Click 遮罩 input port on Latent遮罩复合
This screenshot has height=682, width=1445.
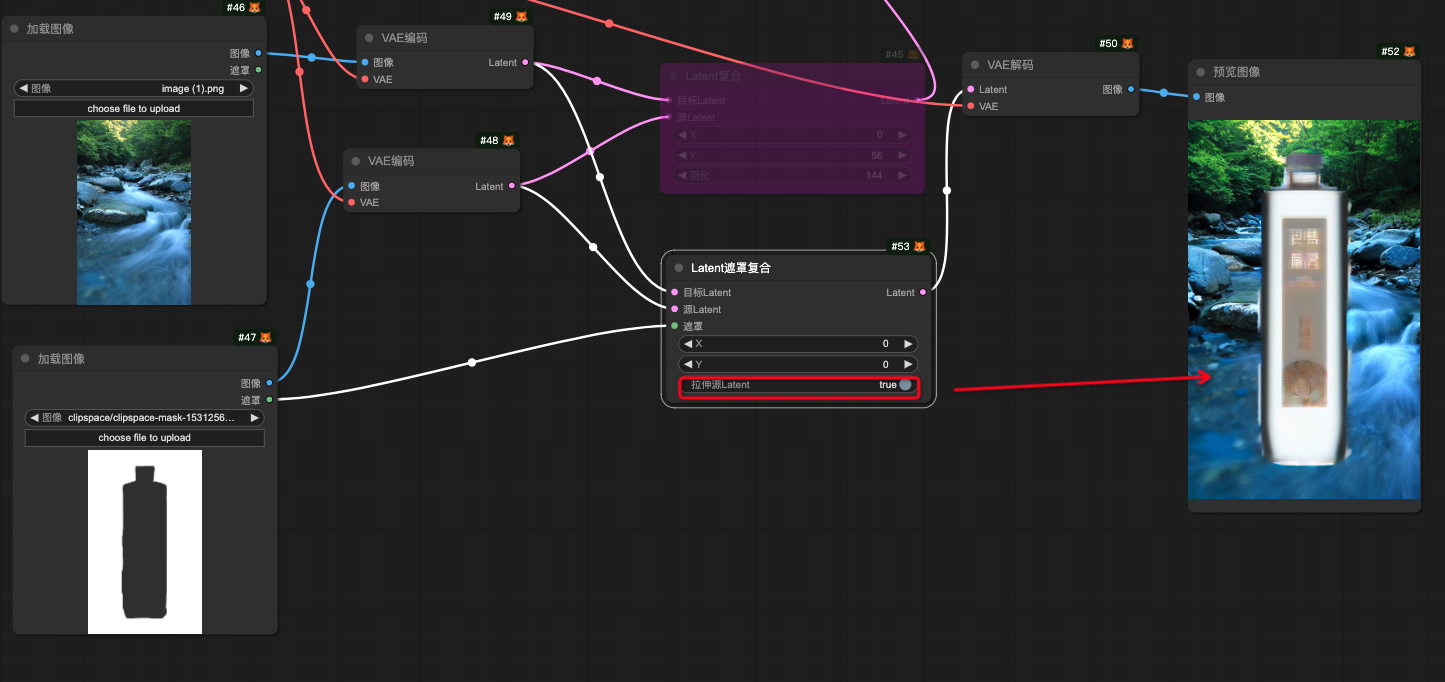(x=675, y=326)
